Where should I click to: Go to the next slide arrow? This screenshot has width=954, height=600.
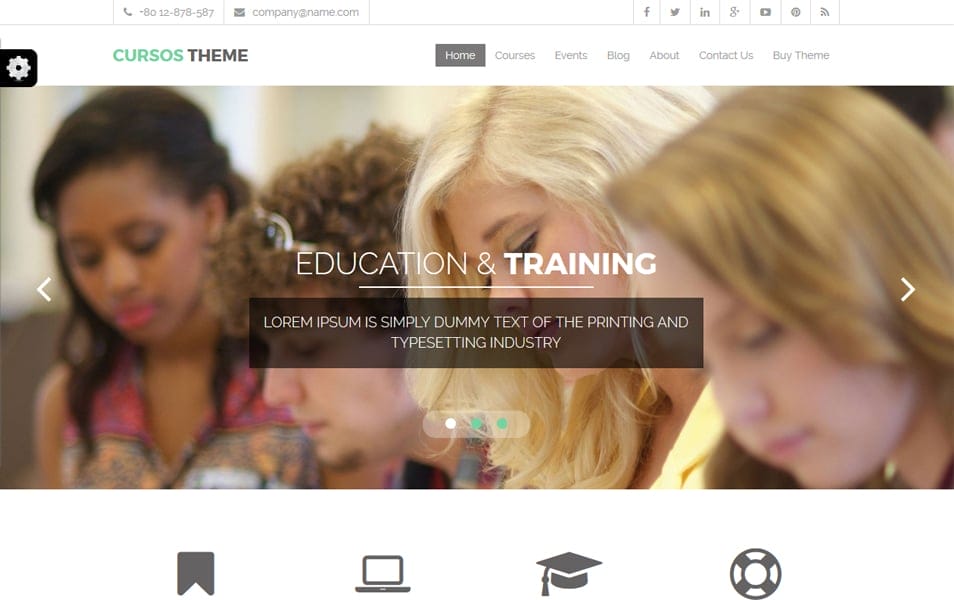pyautogui.click(x=908, y=289)
